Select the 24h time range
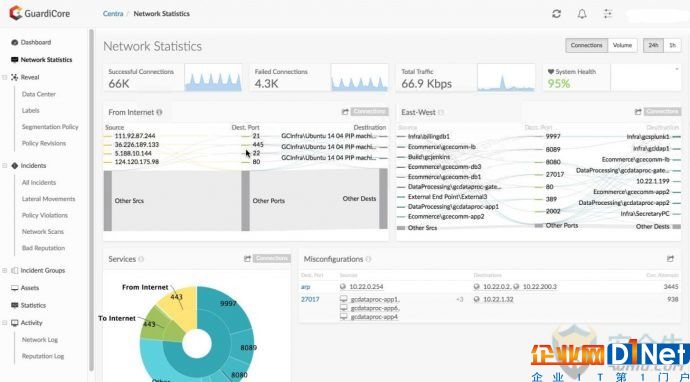The width and height of the screenshot is (690, 382). [653, 45]
